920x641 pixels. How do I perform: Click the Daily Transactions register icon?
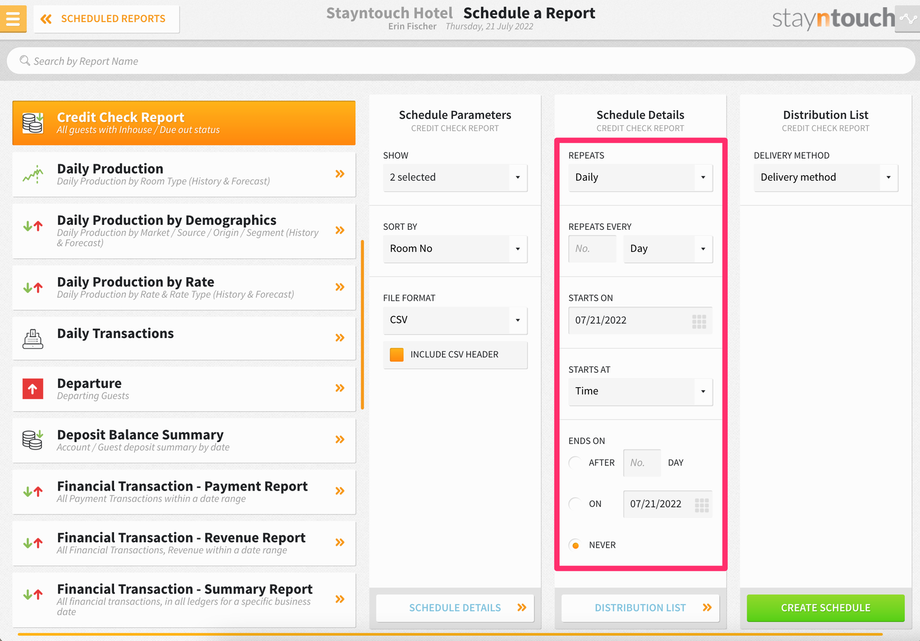(x=33, y=339)
